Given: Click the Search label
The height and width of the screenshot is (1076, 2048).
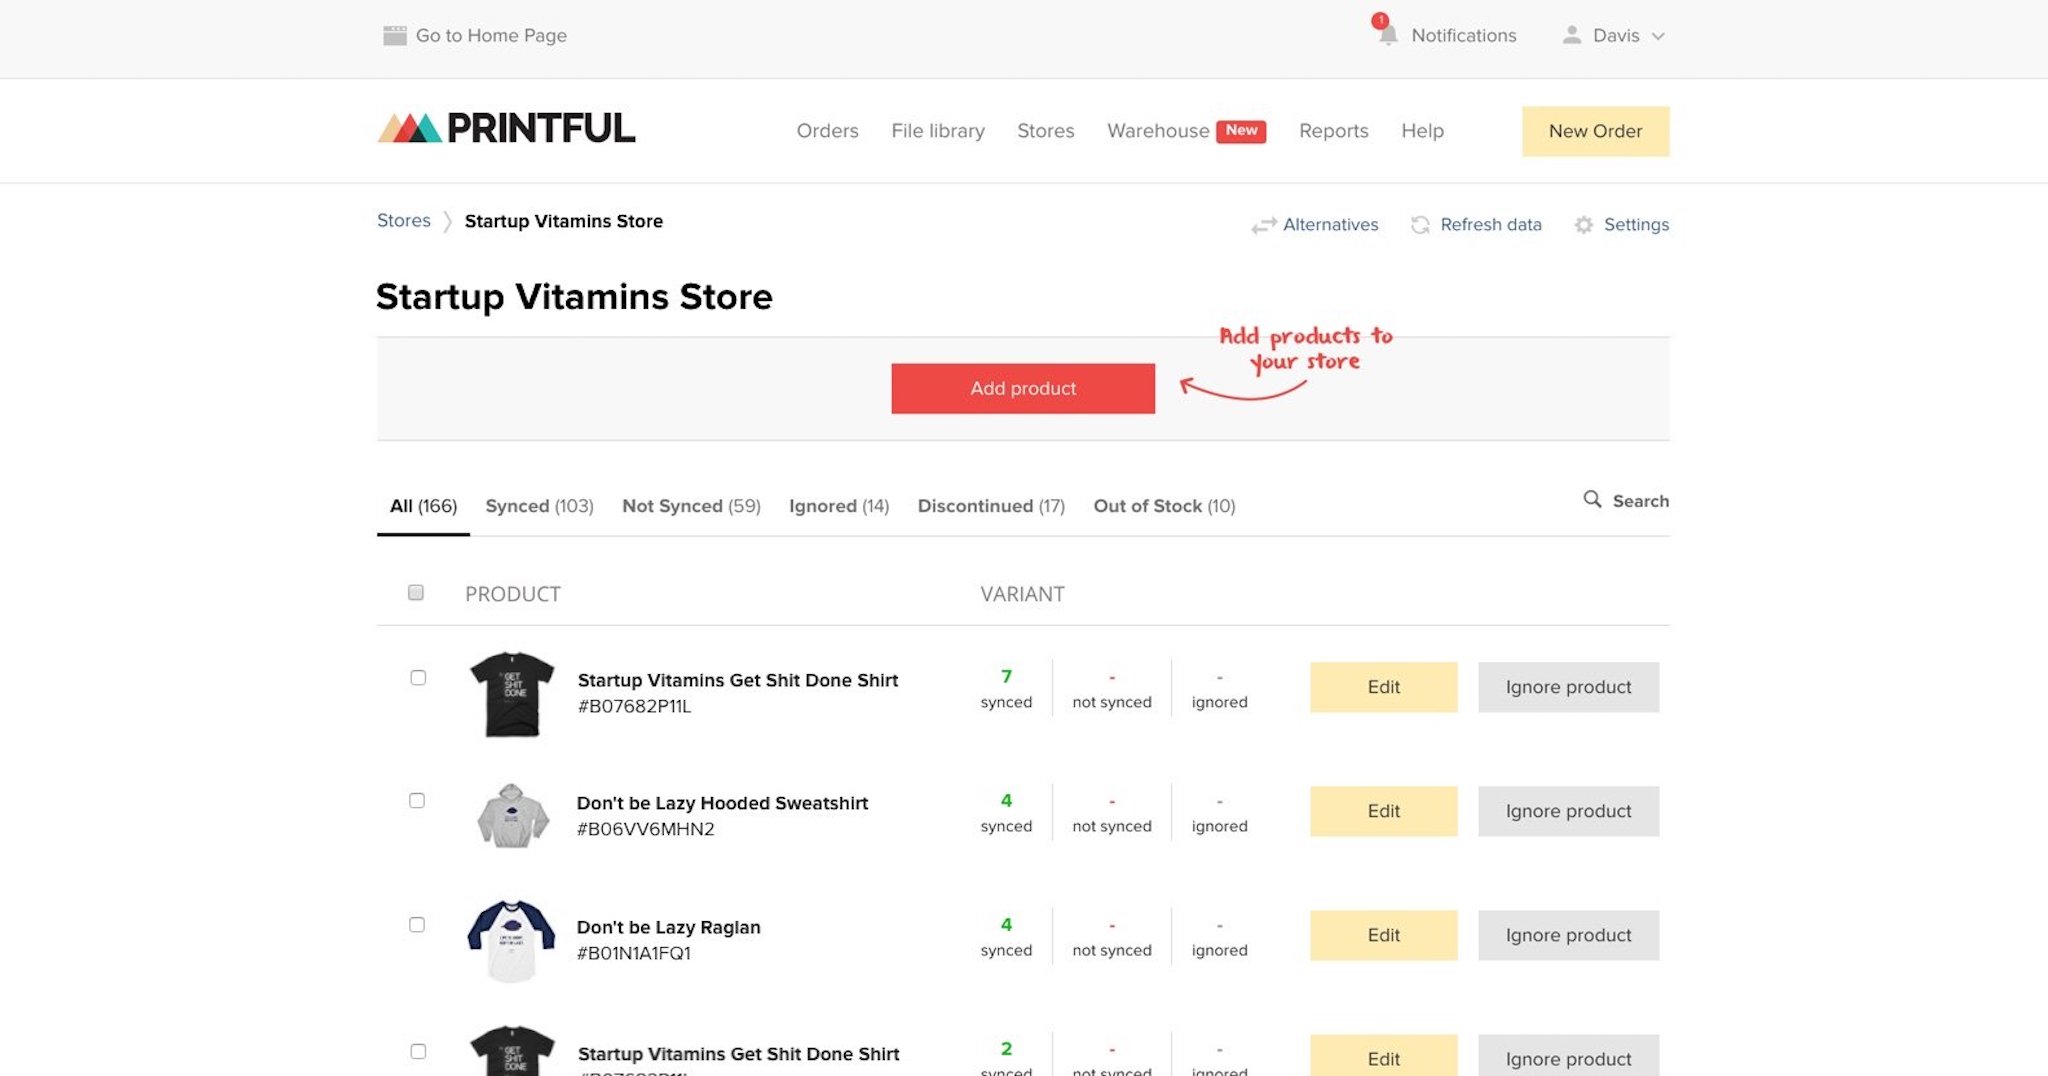Looking at the screenshot, I should pos(1640,500).
